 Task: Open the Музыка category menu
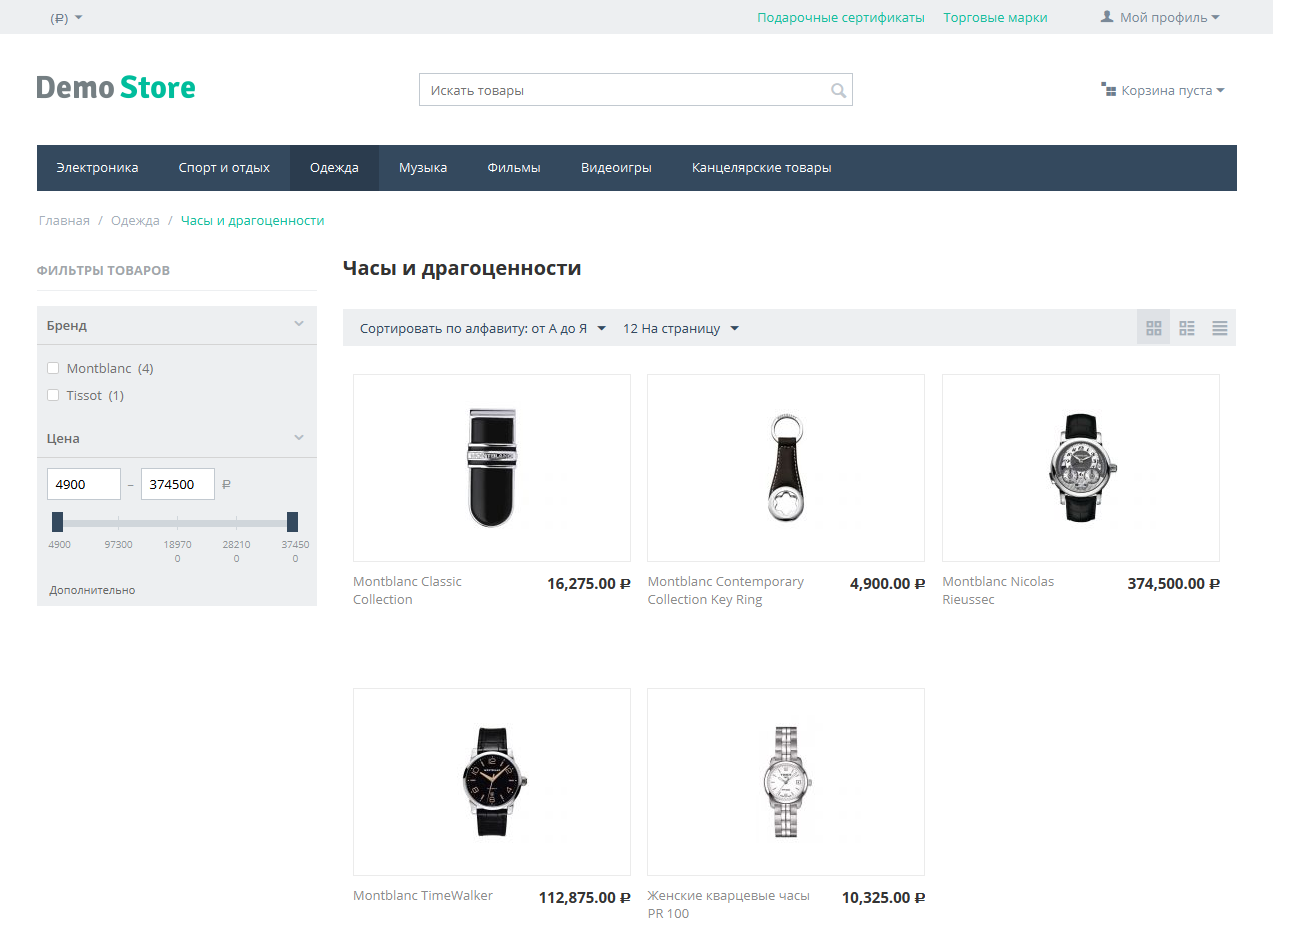click(423, 168)
